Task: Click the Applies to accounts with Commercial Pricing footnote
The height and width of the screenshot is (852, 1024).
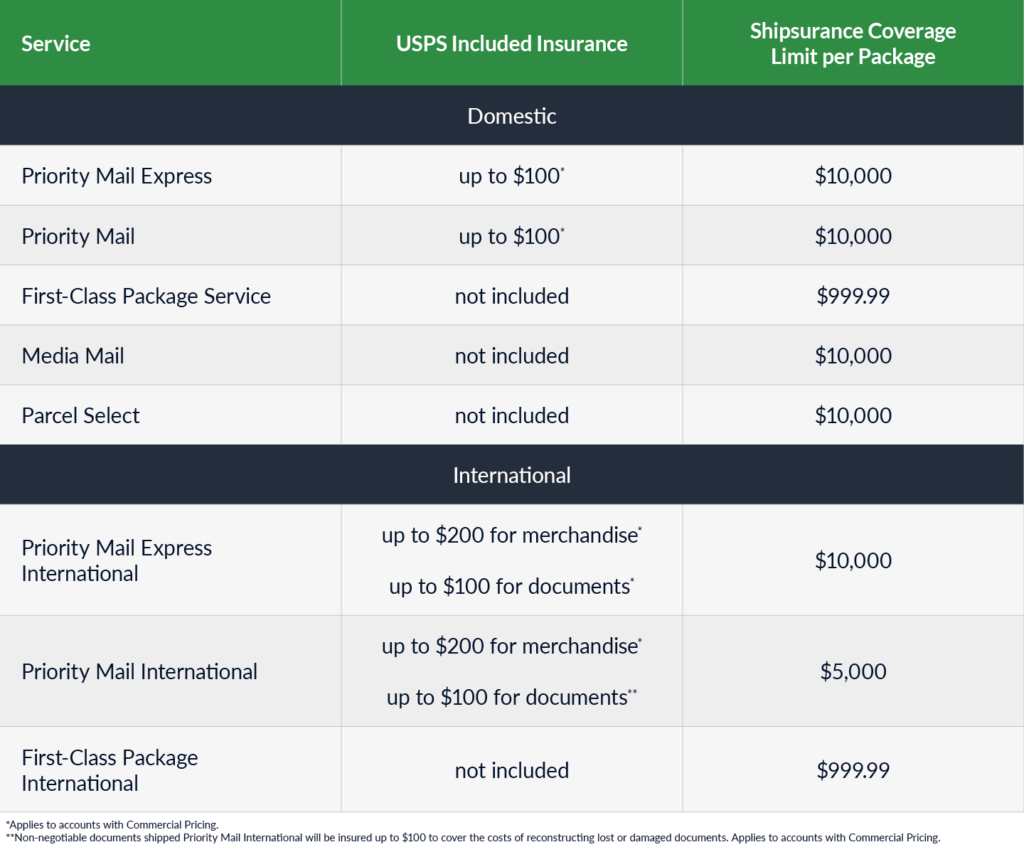Action: (112, 824)
